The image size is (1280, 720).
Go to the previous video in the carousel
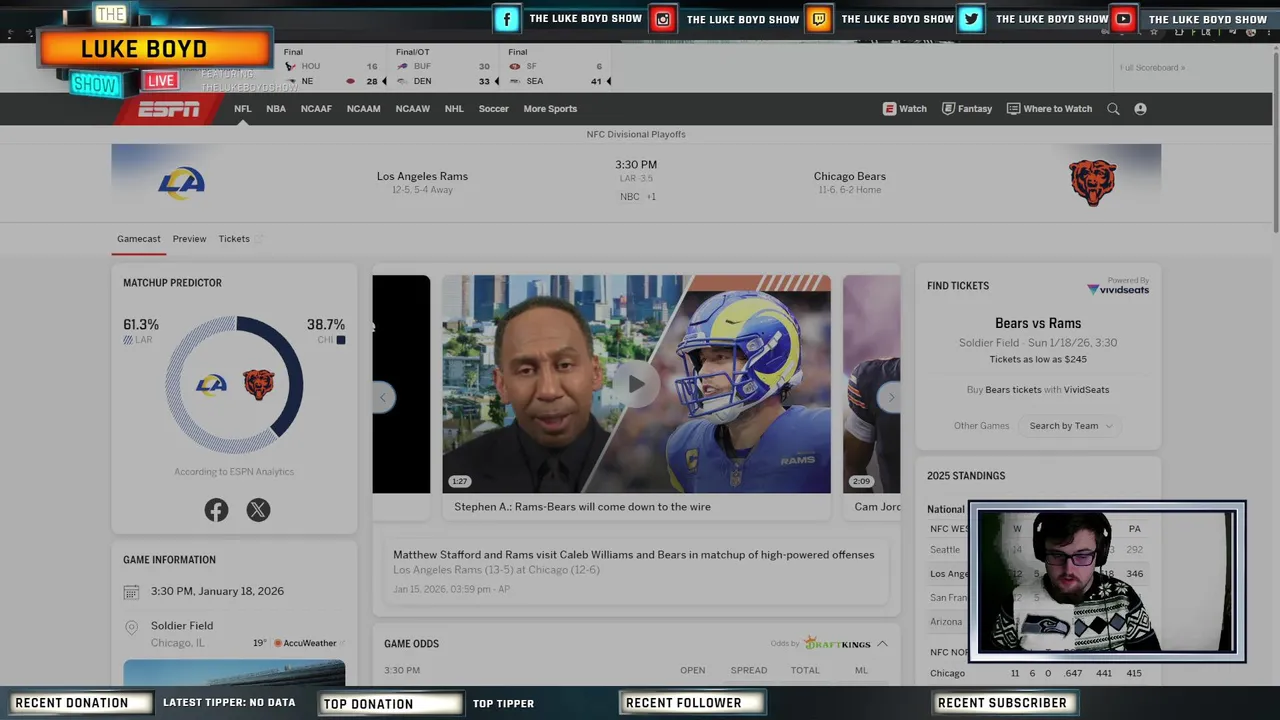[x=382, y=397]
